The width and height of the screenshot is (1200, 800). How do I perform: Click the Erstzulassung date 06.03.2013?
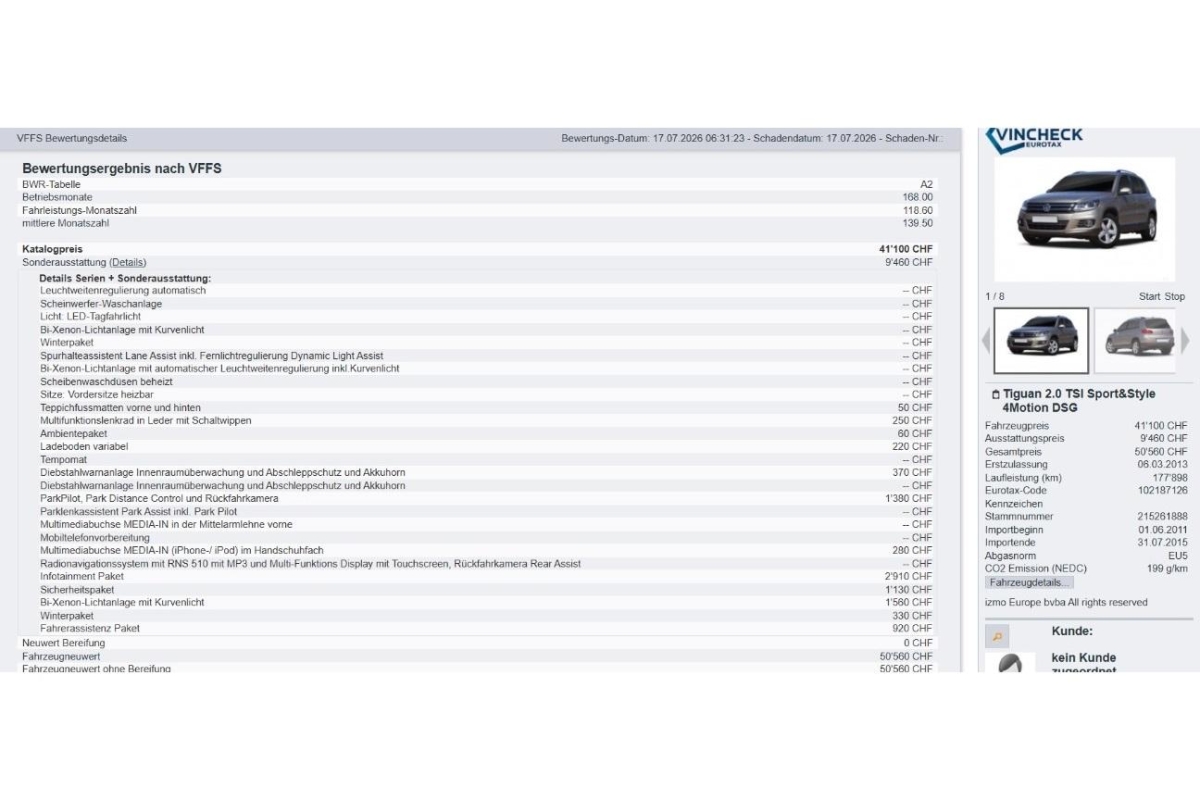(x=1162, y=464)
